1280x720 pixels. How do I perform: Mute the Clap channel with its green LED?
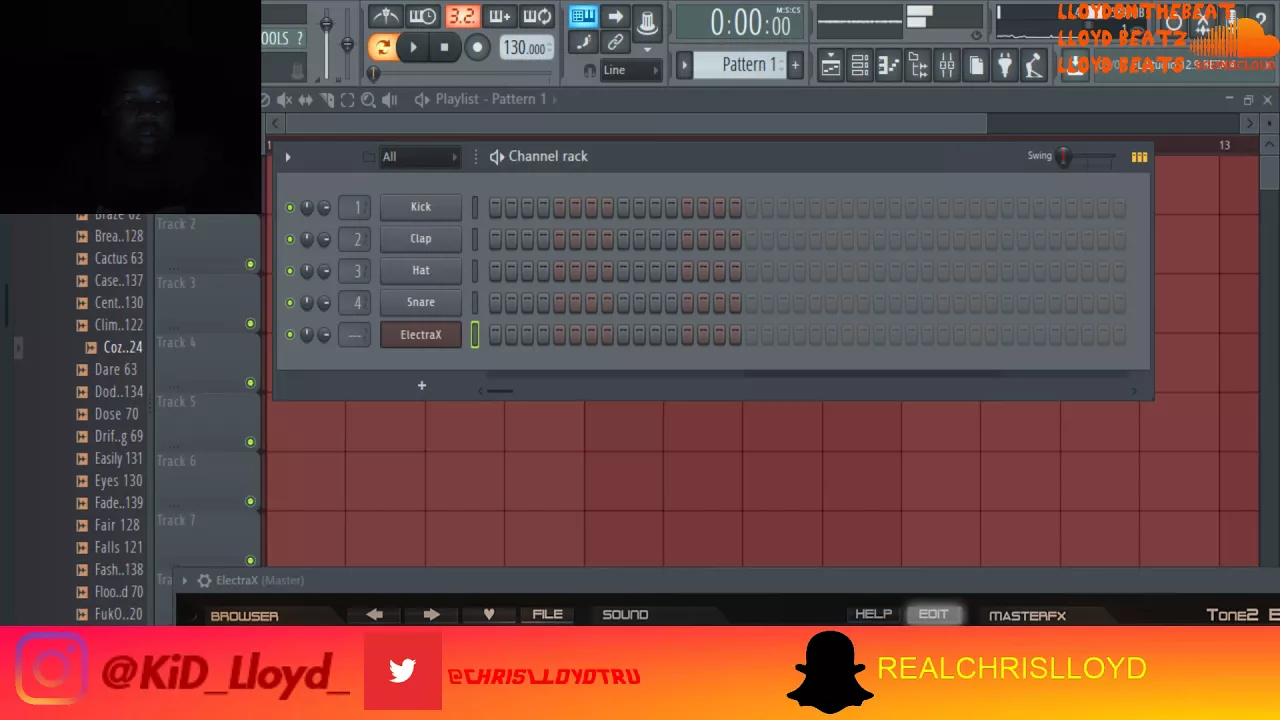coord(290,240)
